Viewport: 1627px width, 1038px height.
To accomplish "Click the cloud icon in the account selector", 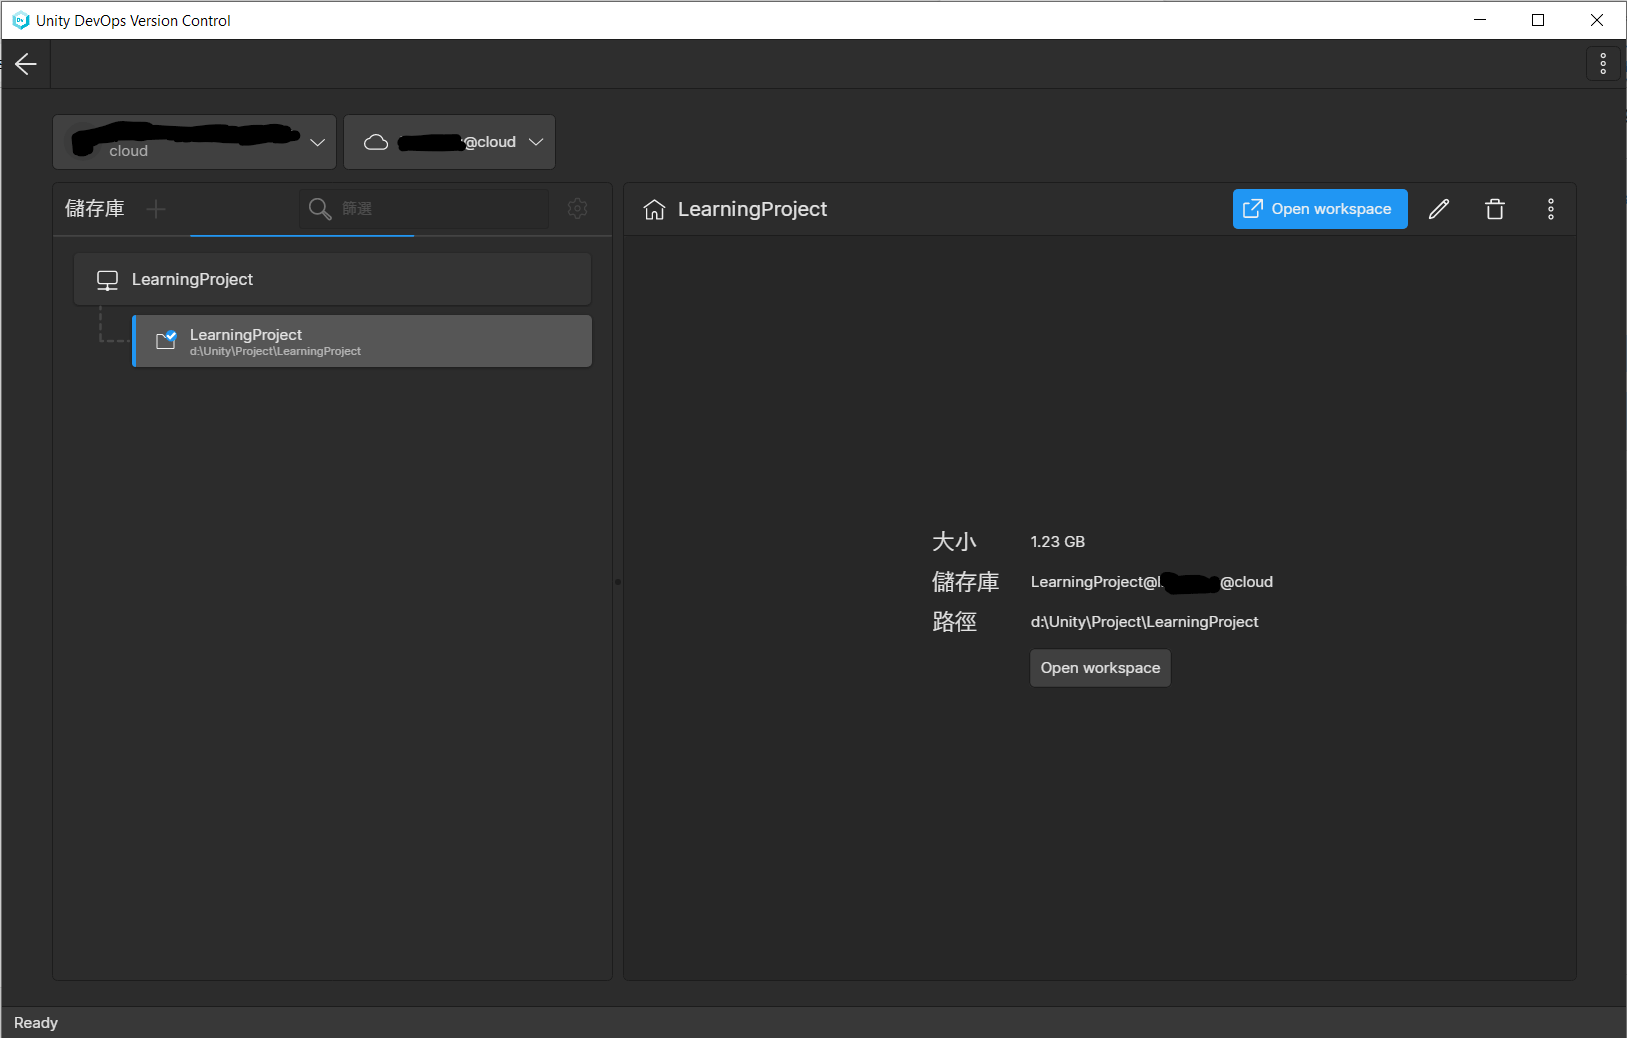I will tap(376, 141).
